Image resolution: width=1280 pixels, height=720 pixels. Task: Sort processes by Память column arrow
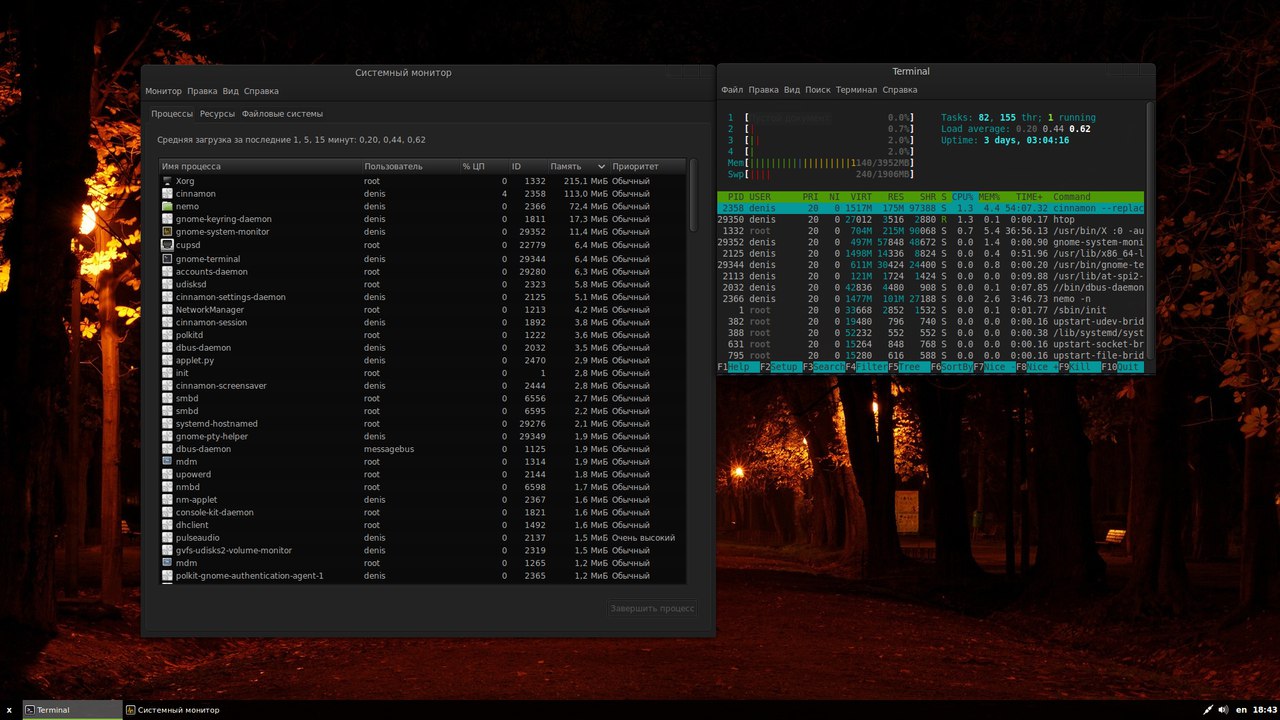tap(601, 166)
